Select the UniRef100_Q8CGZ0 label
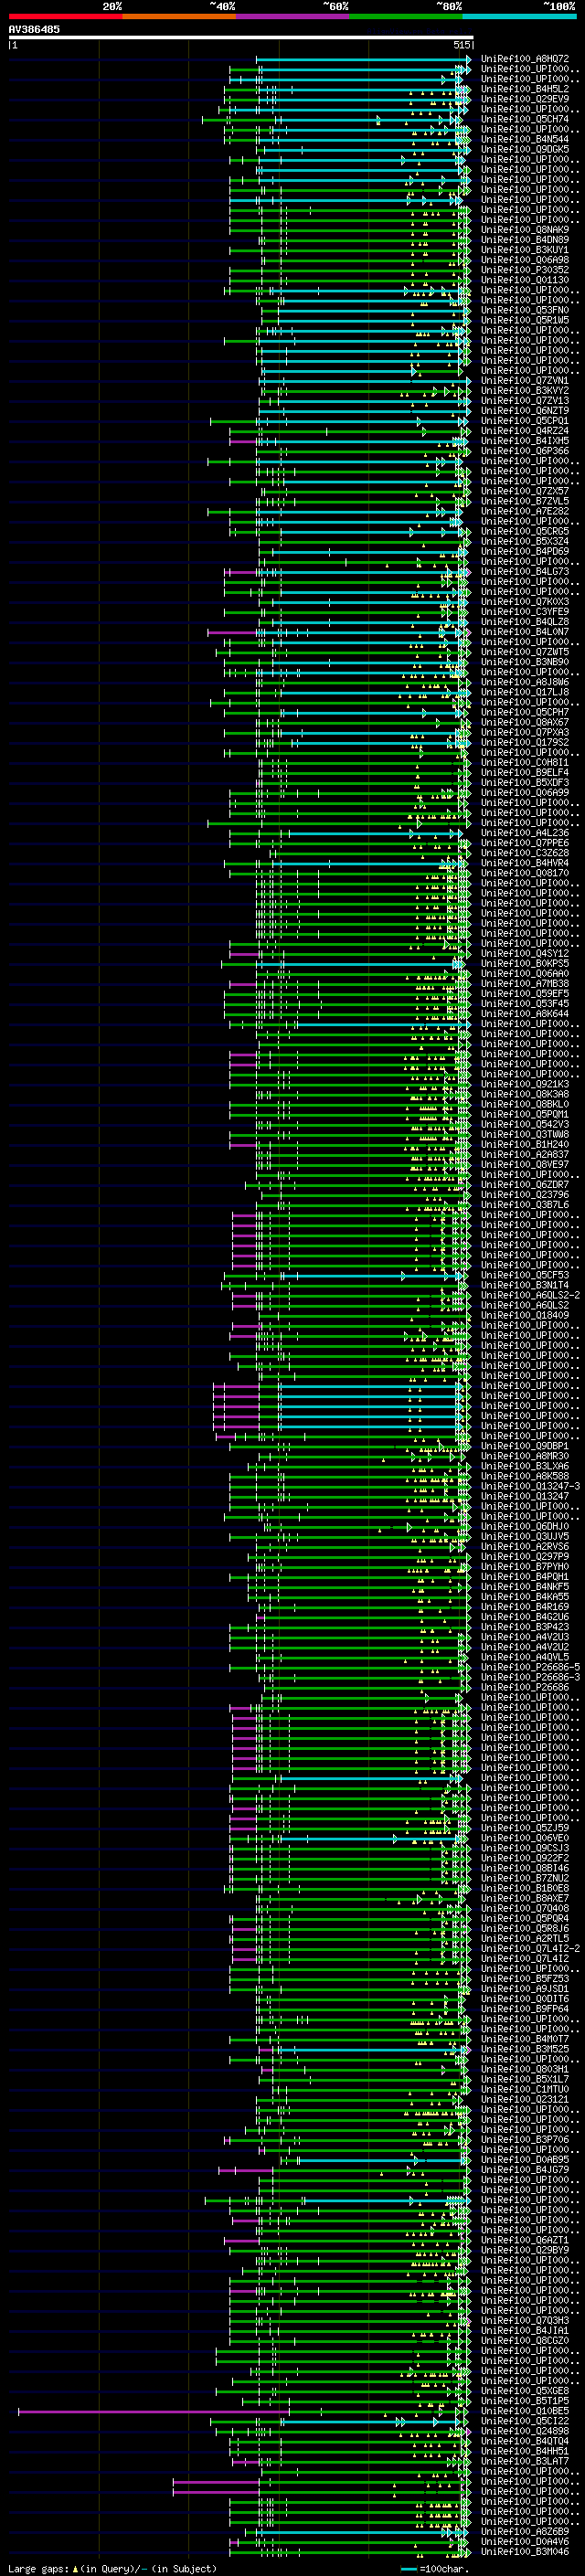Screen dimensions: 585x2576 [525, 2340]
